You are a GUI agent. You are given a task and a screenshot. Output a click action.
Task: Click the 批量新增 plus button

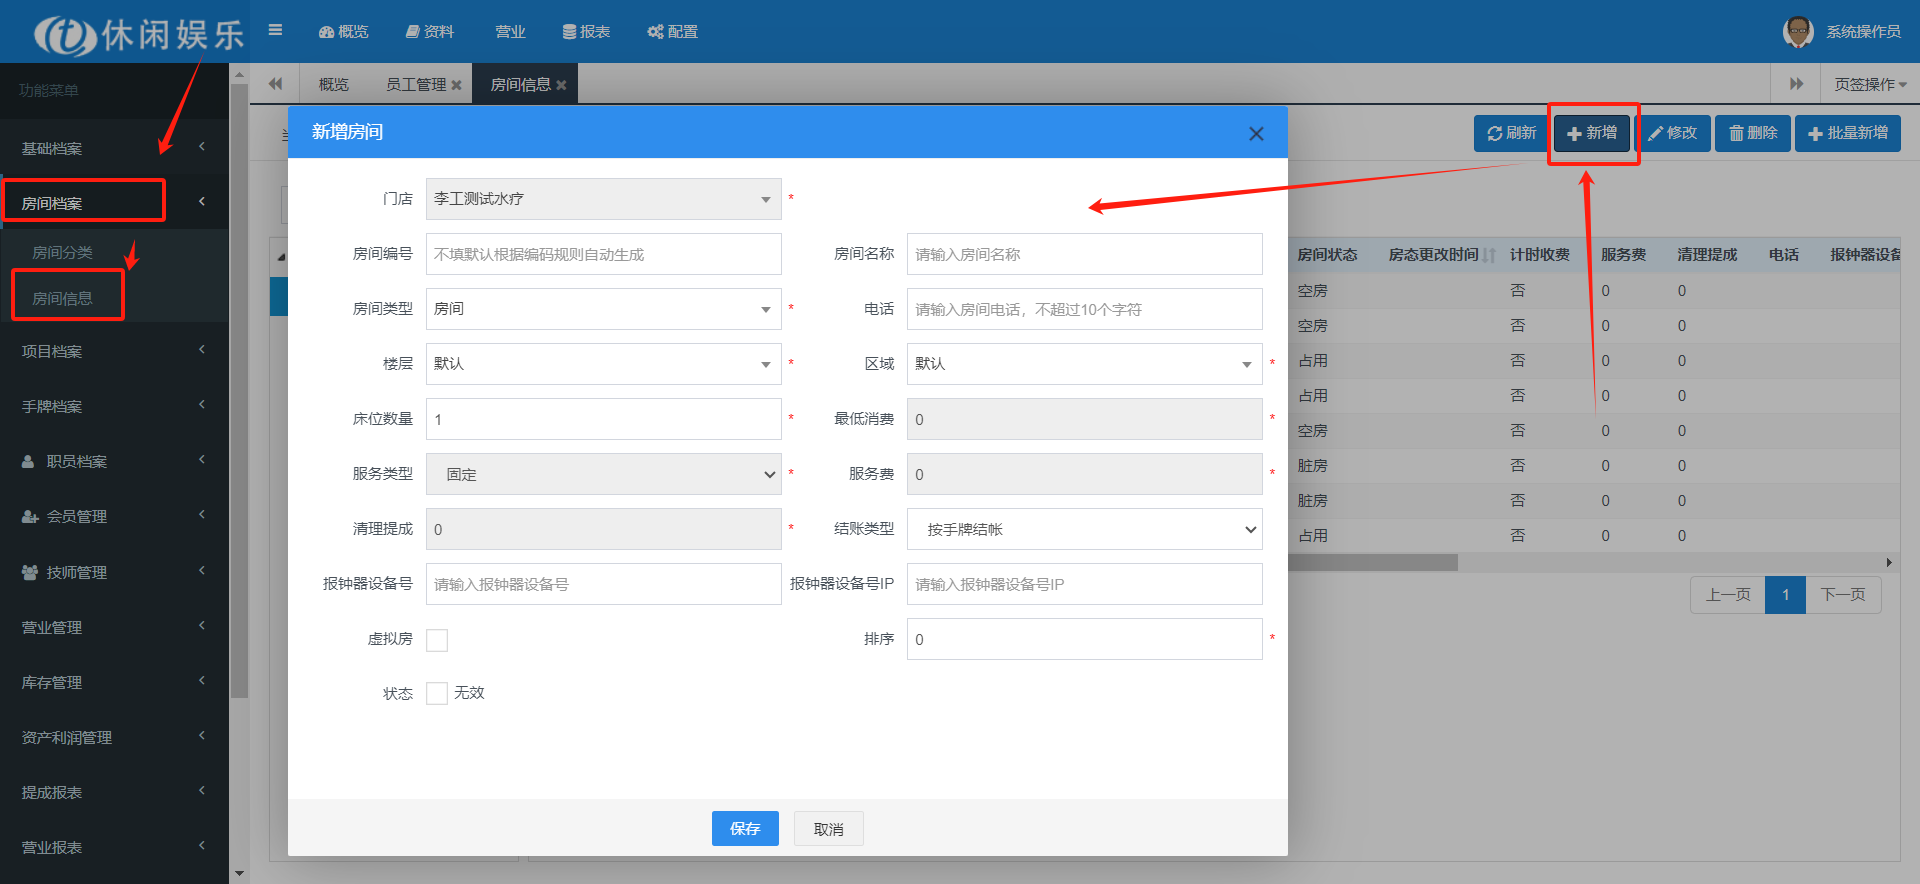click(1847, 133)
